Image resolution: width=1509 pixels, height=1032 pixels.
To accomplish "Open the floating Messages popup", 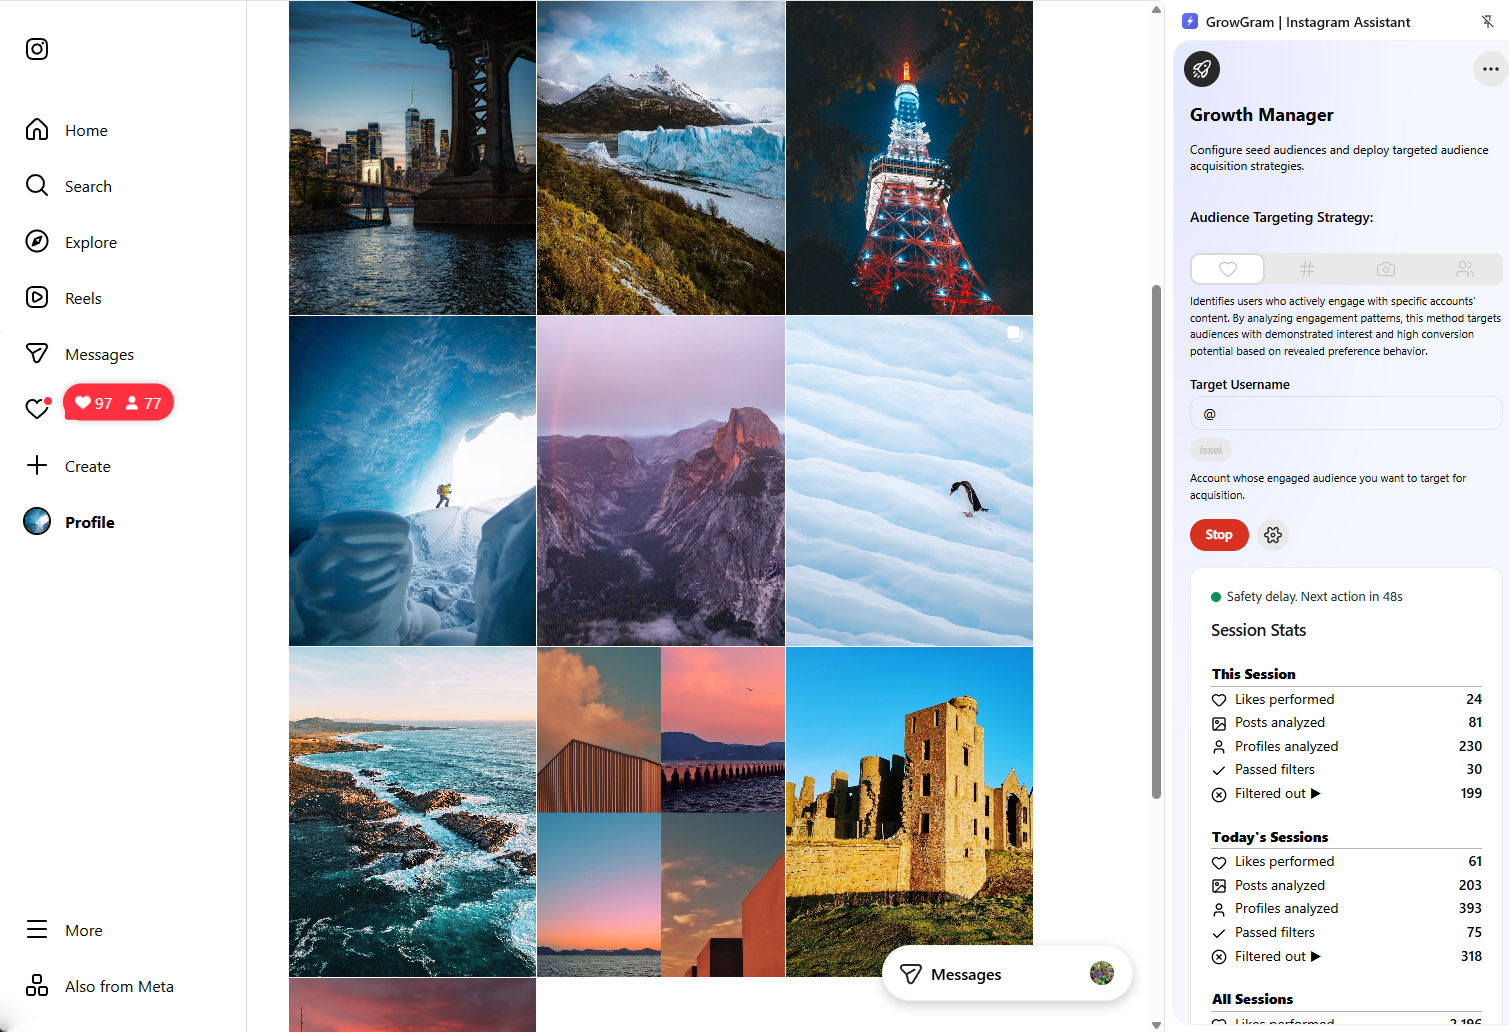I will coord(1007,974).
